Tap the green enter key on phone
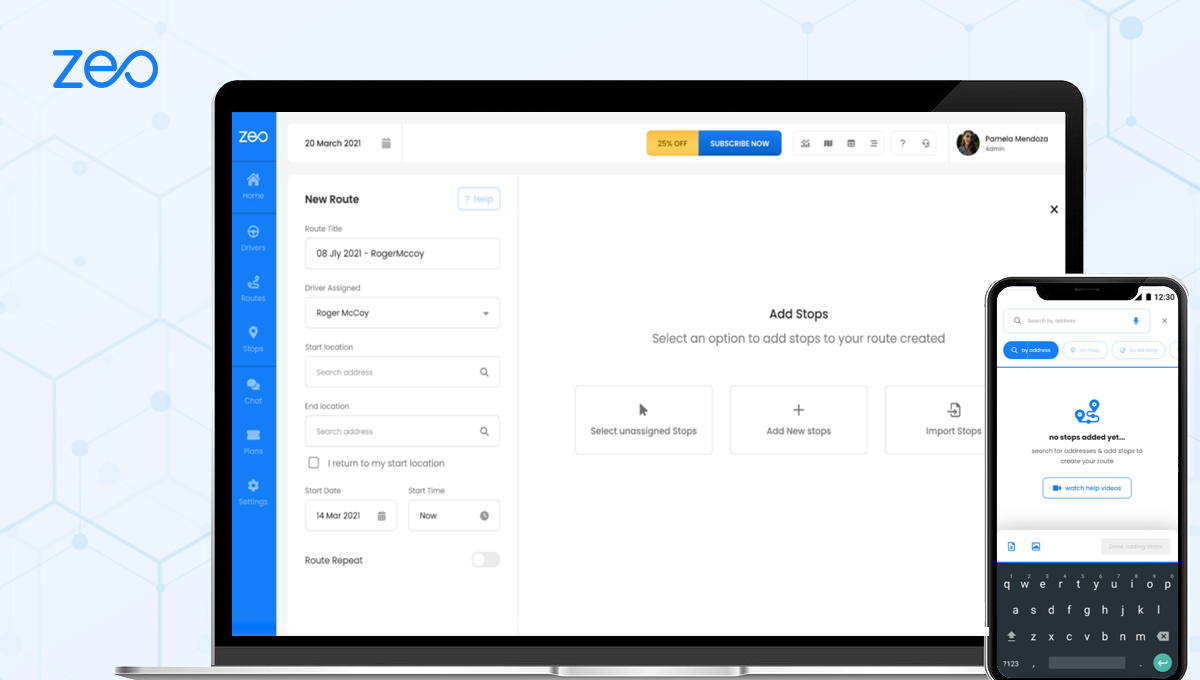1200x680 pixels. pos(1162,662)
